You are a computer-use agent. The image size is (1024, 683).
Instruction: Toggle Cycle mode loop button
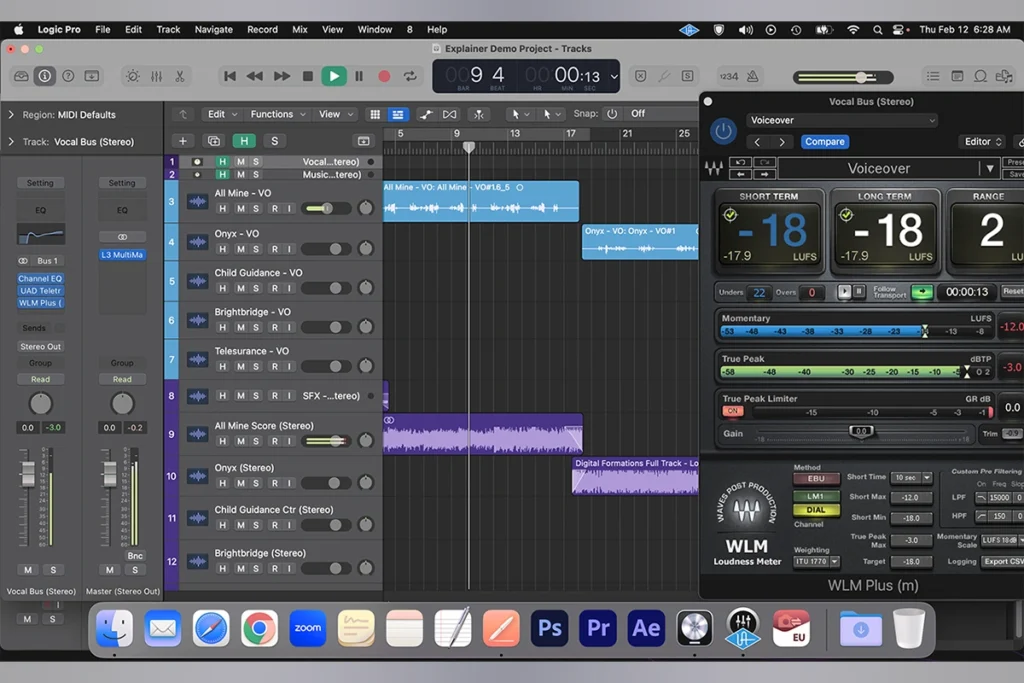tap(410, 76)
